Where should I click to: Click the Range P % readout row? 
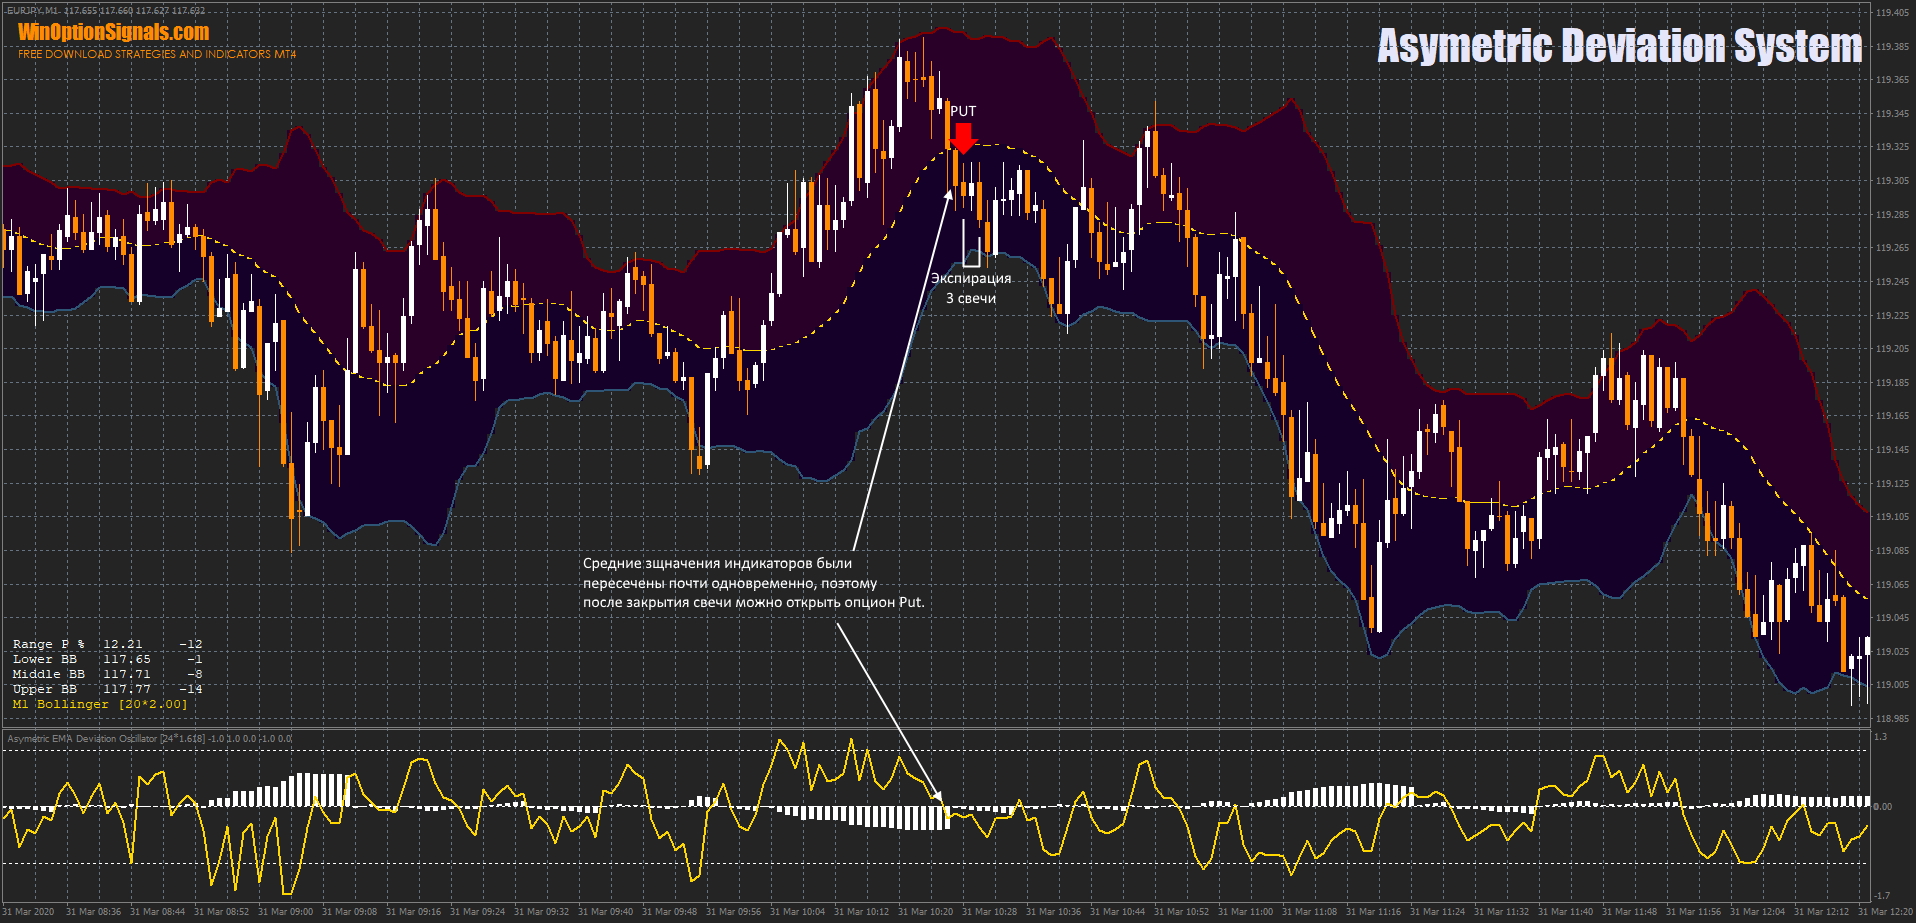coord(107,644)
